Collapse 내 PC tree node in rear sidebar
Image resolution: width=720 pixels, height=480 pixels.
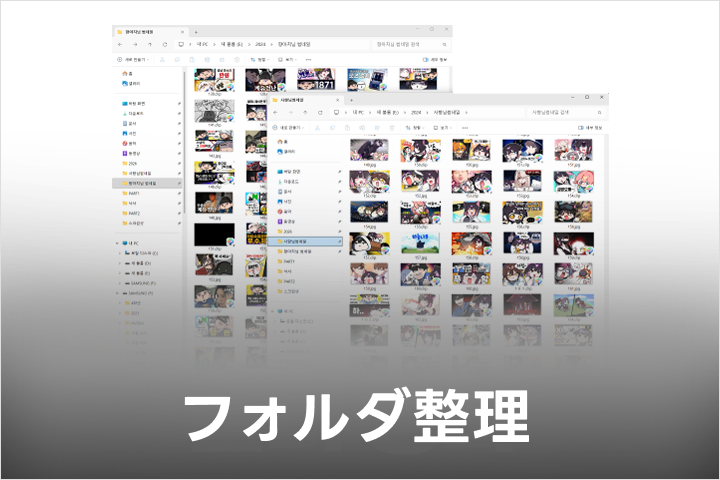[x=118, y=243]
